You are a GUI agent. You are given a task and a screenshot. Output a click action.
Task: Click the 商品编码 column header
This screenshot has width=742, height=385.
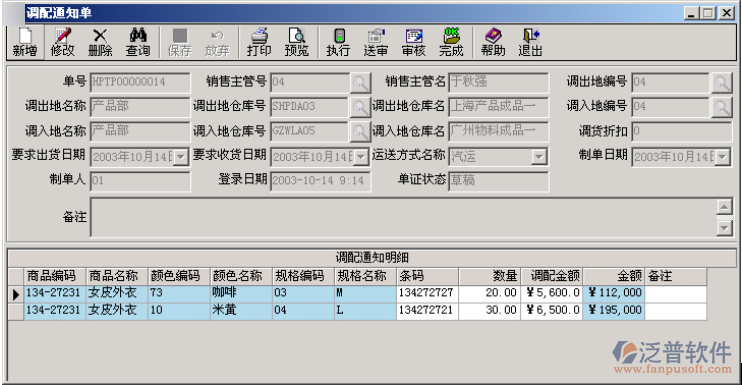pos(55,276)
